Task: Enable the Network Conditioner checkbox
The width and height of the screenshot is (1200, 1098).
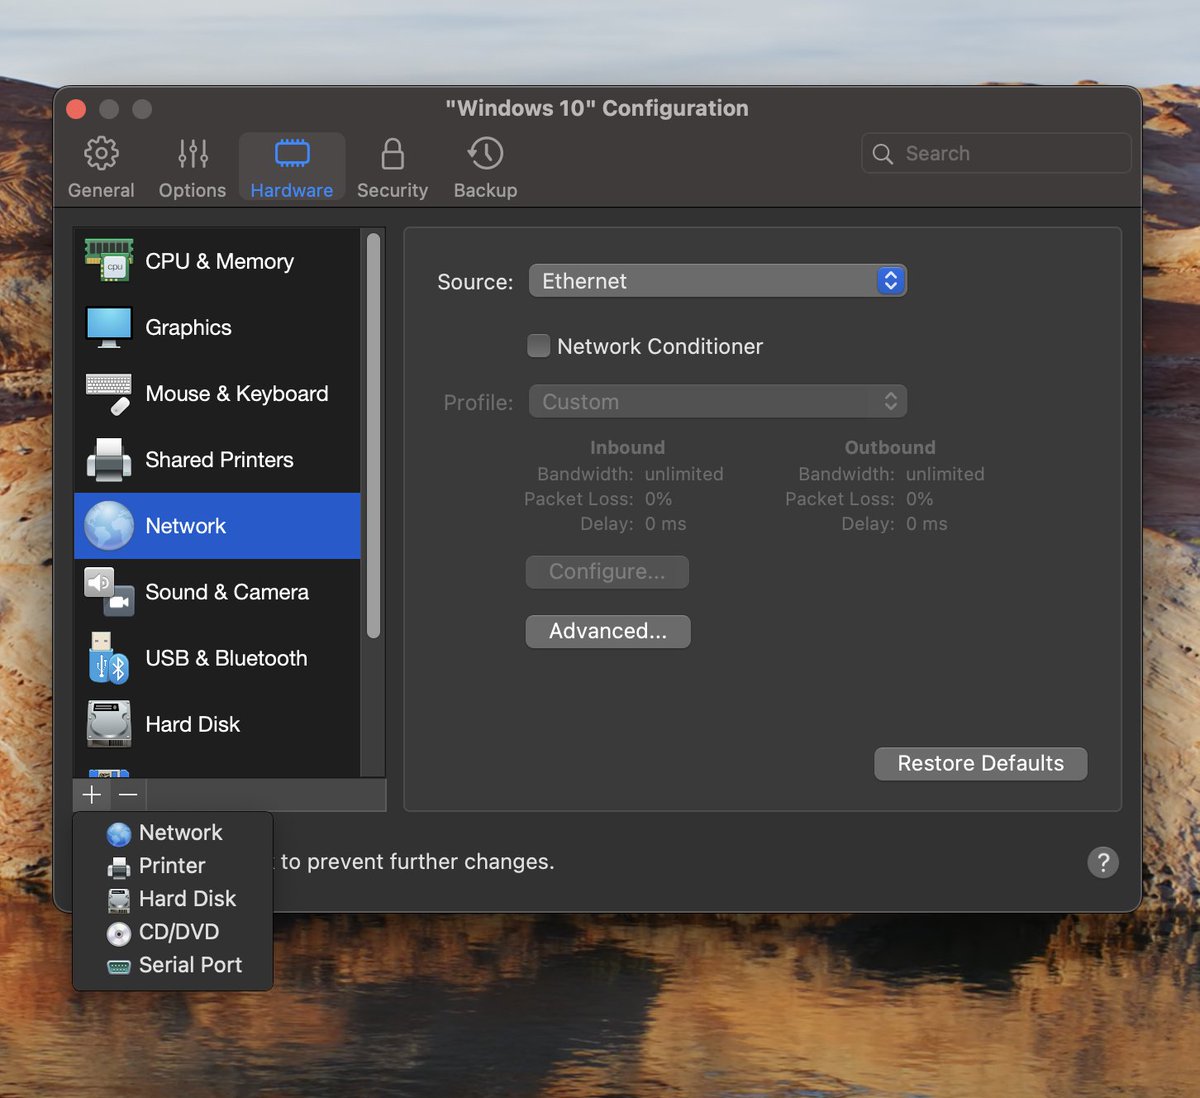Action: [x=539, y=346]
